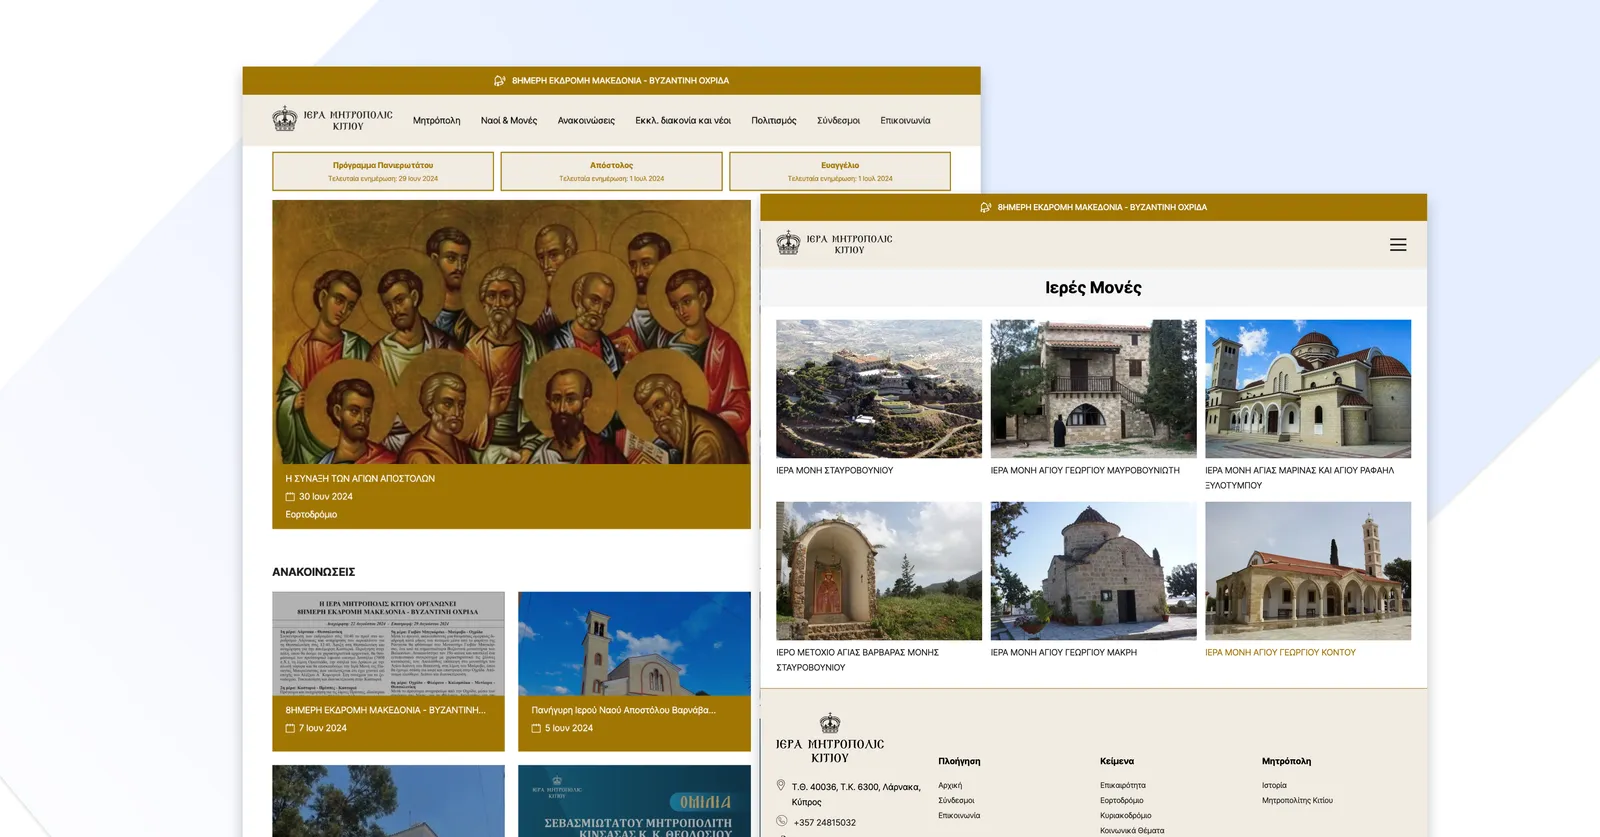Click the Ευαγγέλιο button
Image resolution: width=1600 pixels, height=837 pixels.
click(x=840, y=171)
